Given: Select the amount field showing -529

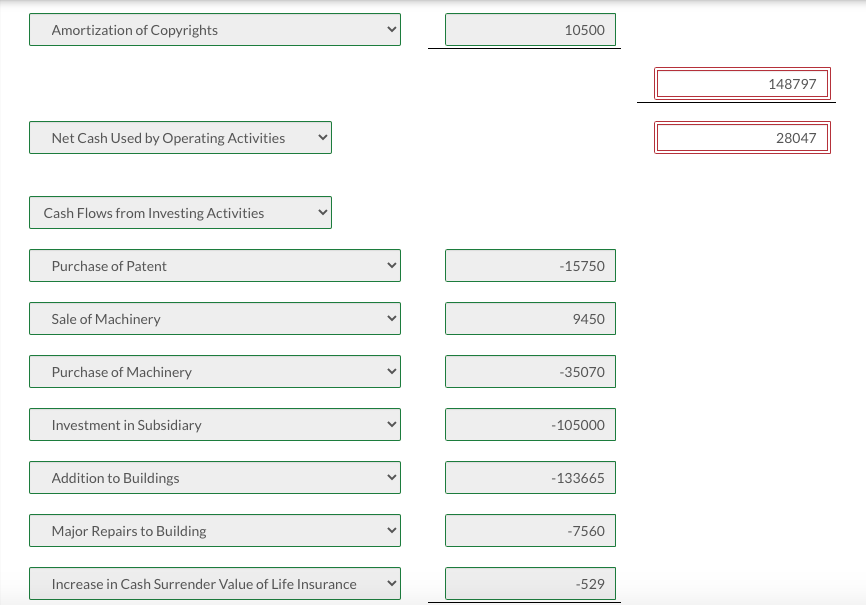Looking at the screenshot, I should (530, 584).
